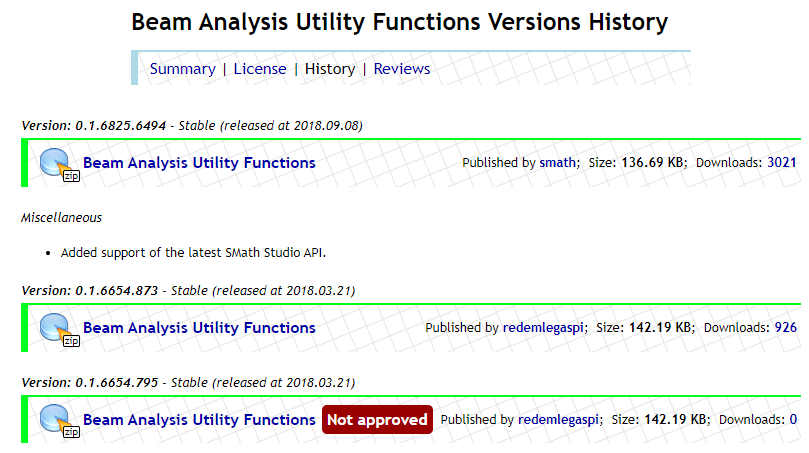
Task: Click the Miscellaneous changelog heading
Action: pos(61,217)
